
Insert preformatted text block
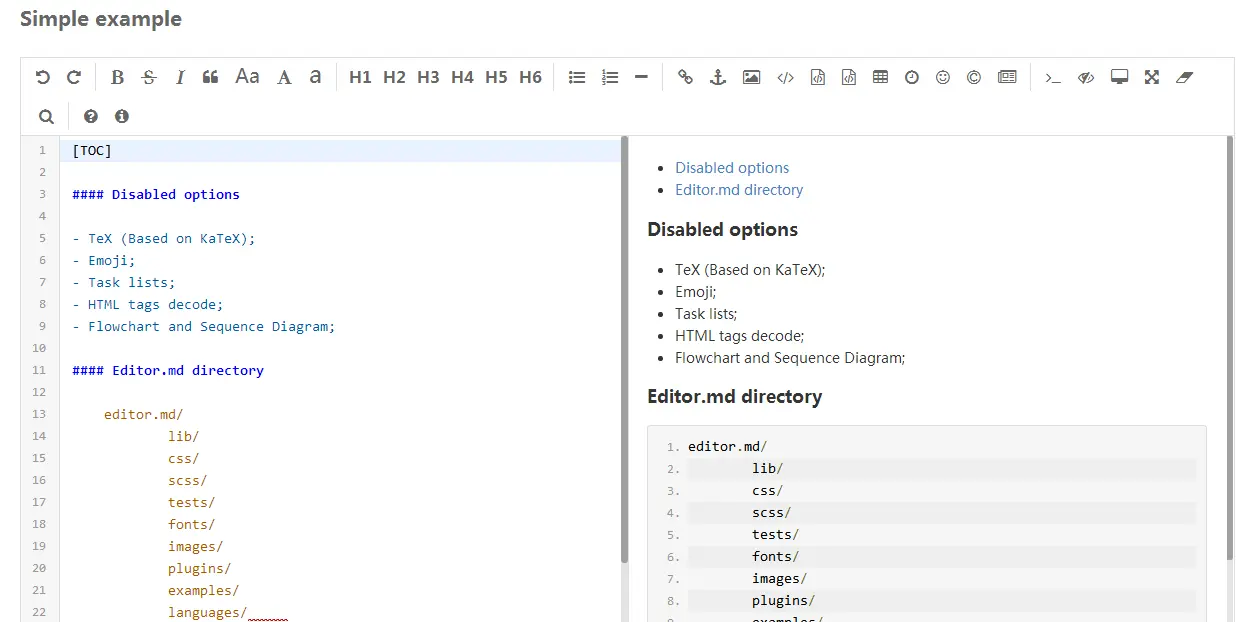[817, 77]
